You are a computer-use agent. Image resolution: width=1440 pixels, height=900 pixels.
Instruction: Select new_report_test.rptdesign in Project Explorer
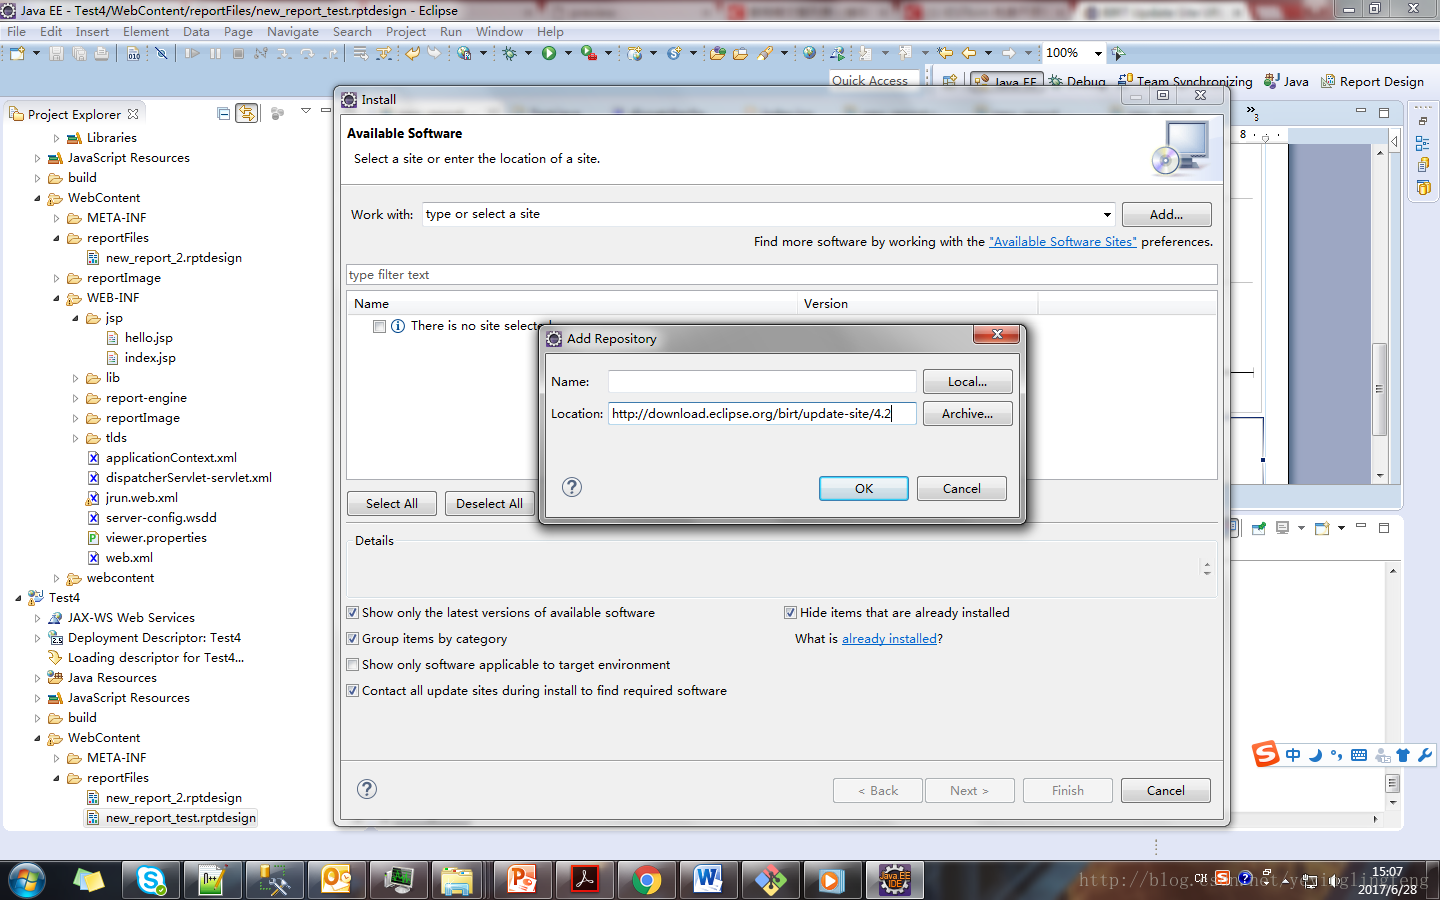pos(181,818)
